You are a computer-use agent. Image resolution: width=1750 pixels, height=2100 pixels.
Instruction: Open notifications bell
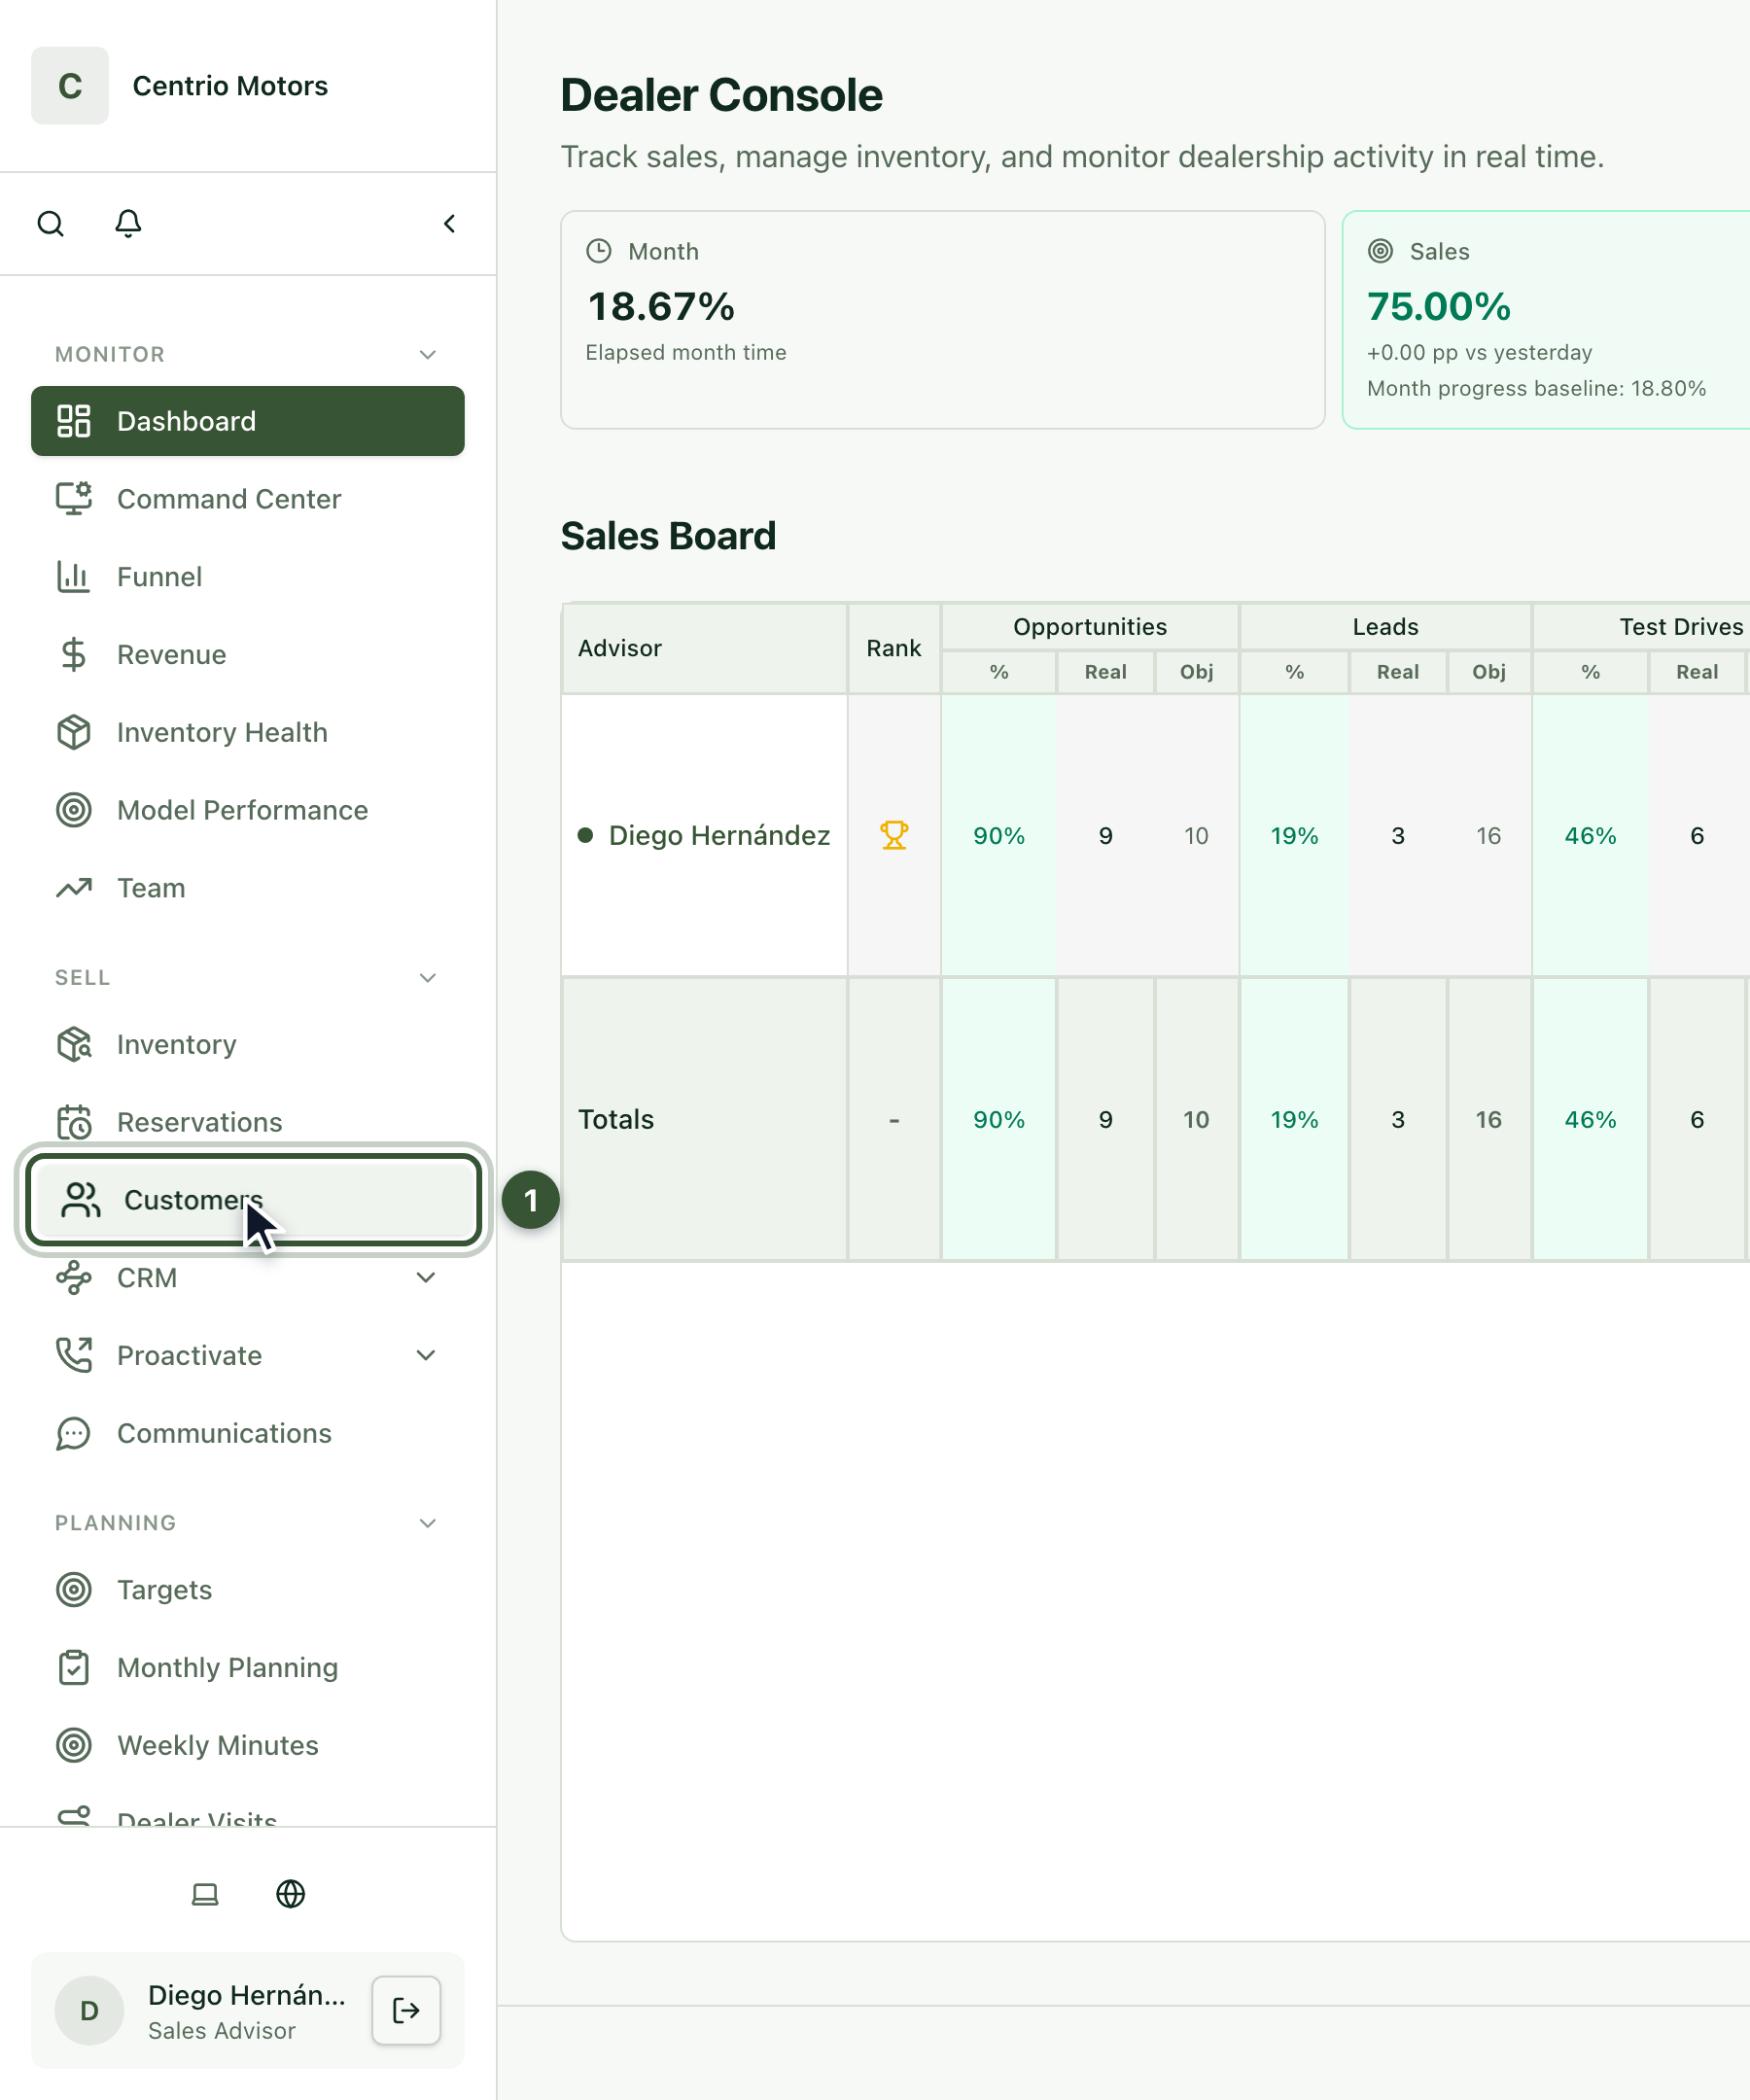[128, 224]
